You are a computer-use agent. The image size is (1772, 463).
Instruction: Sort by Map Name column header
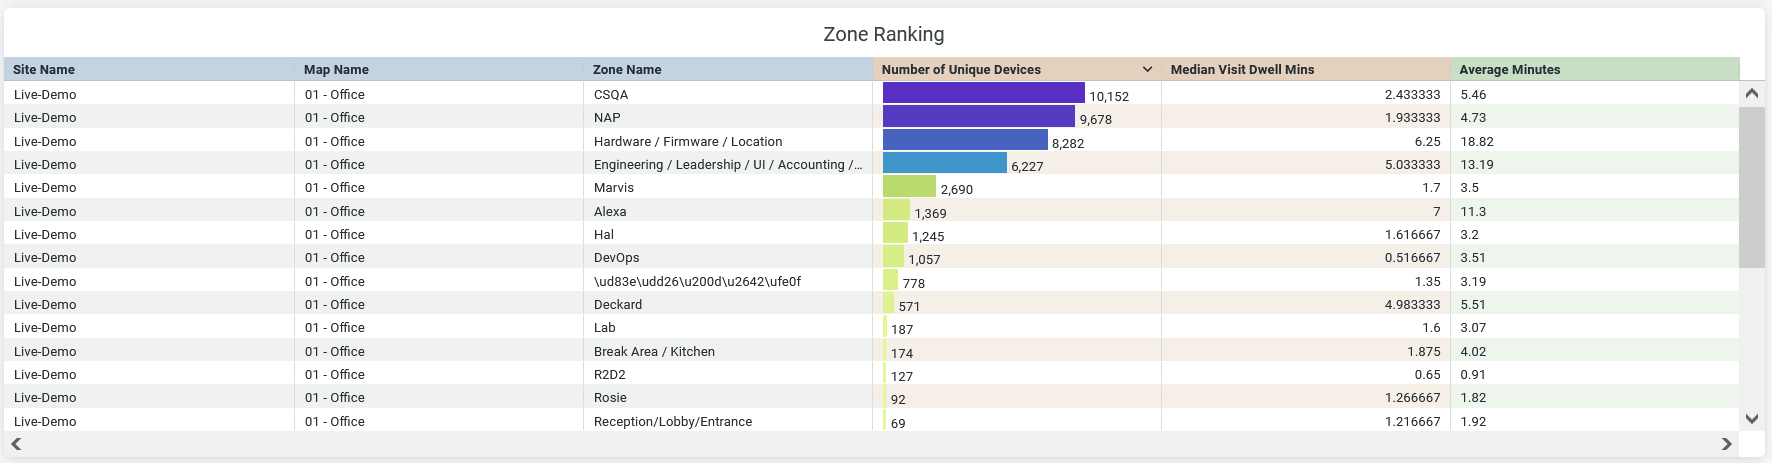coord(336,69)
